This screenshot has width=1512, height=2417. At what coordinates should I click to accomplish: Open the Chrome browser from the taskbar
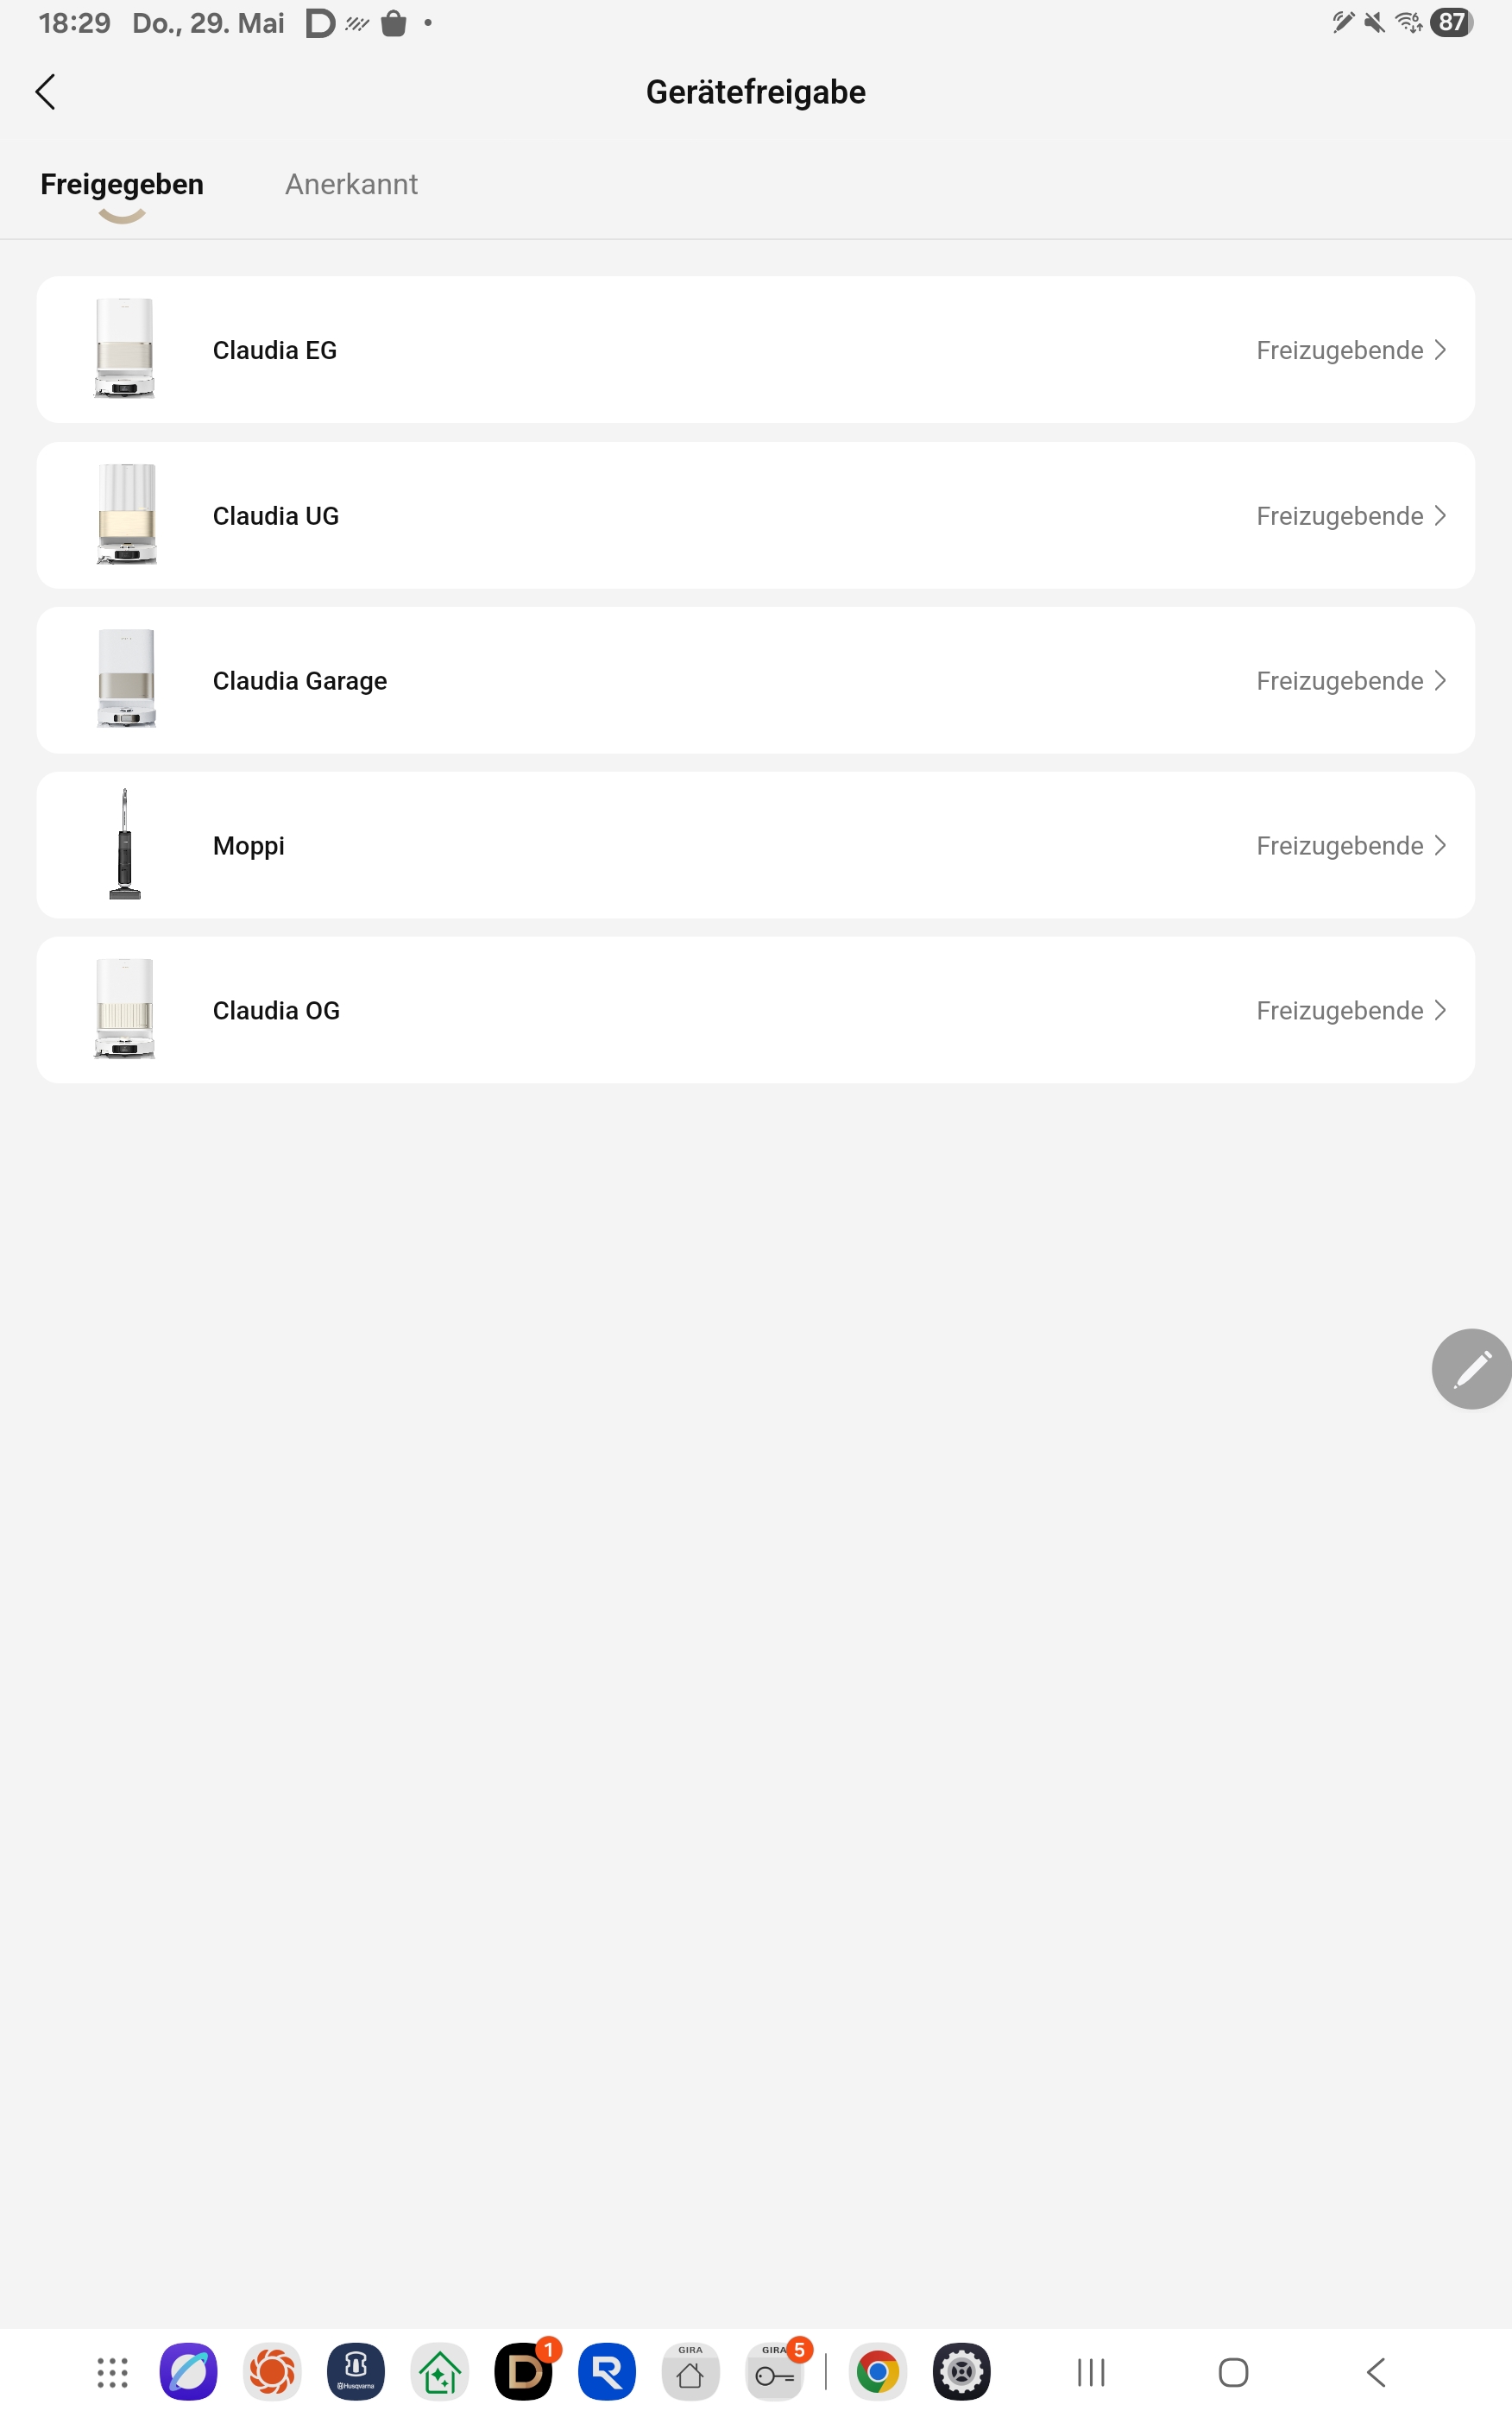877,2371
